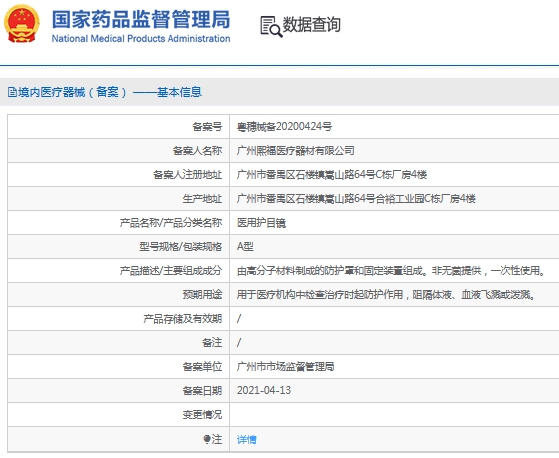Click the 备注 row label
The height and width of the screenshot is (458, 559).
212,343
